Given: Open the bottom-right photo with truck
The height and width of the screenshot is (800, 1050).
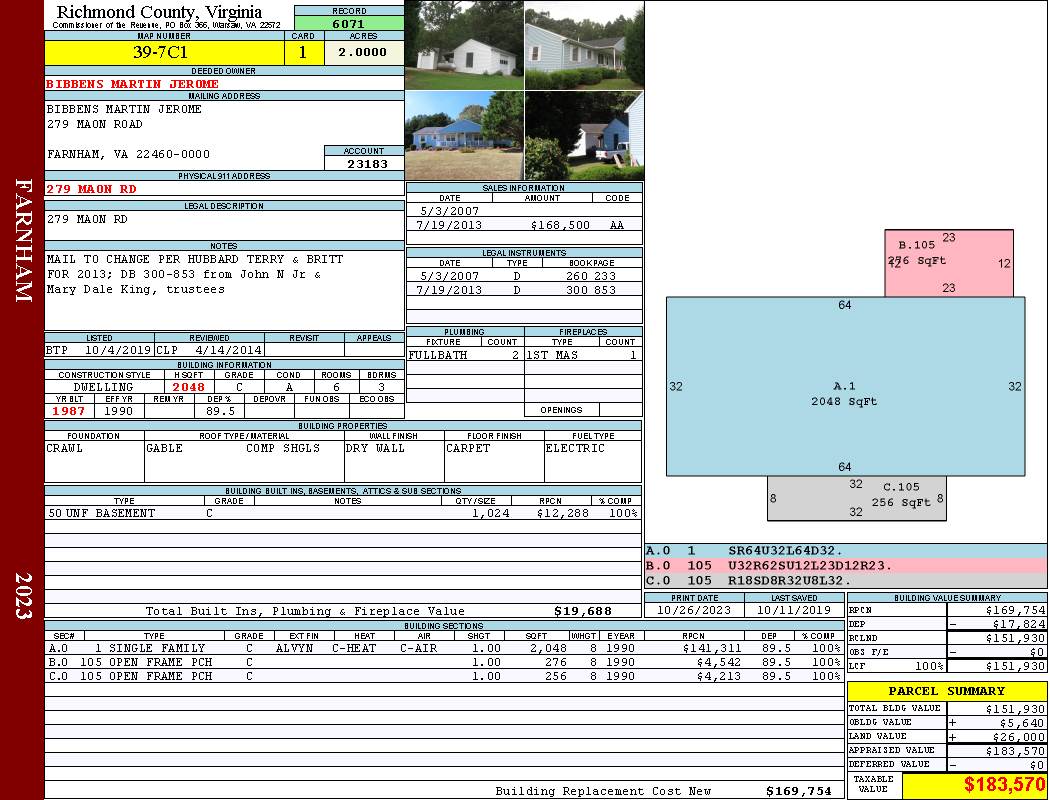Looking at the screenshot, I should [584, 135].
